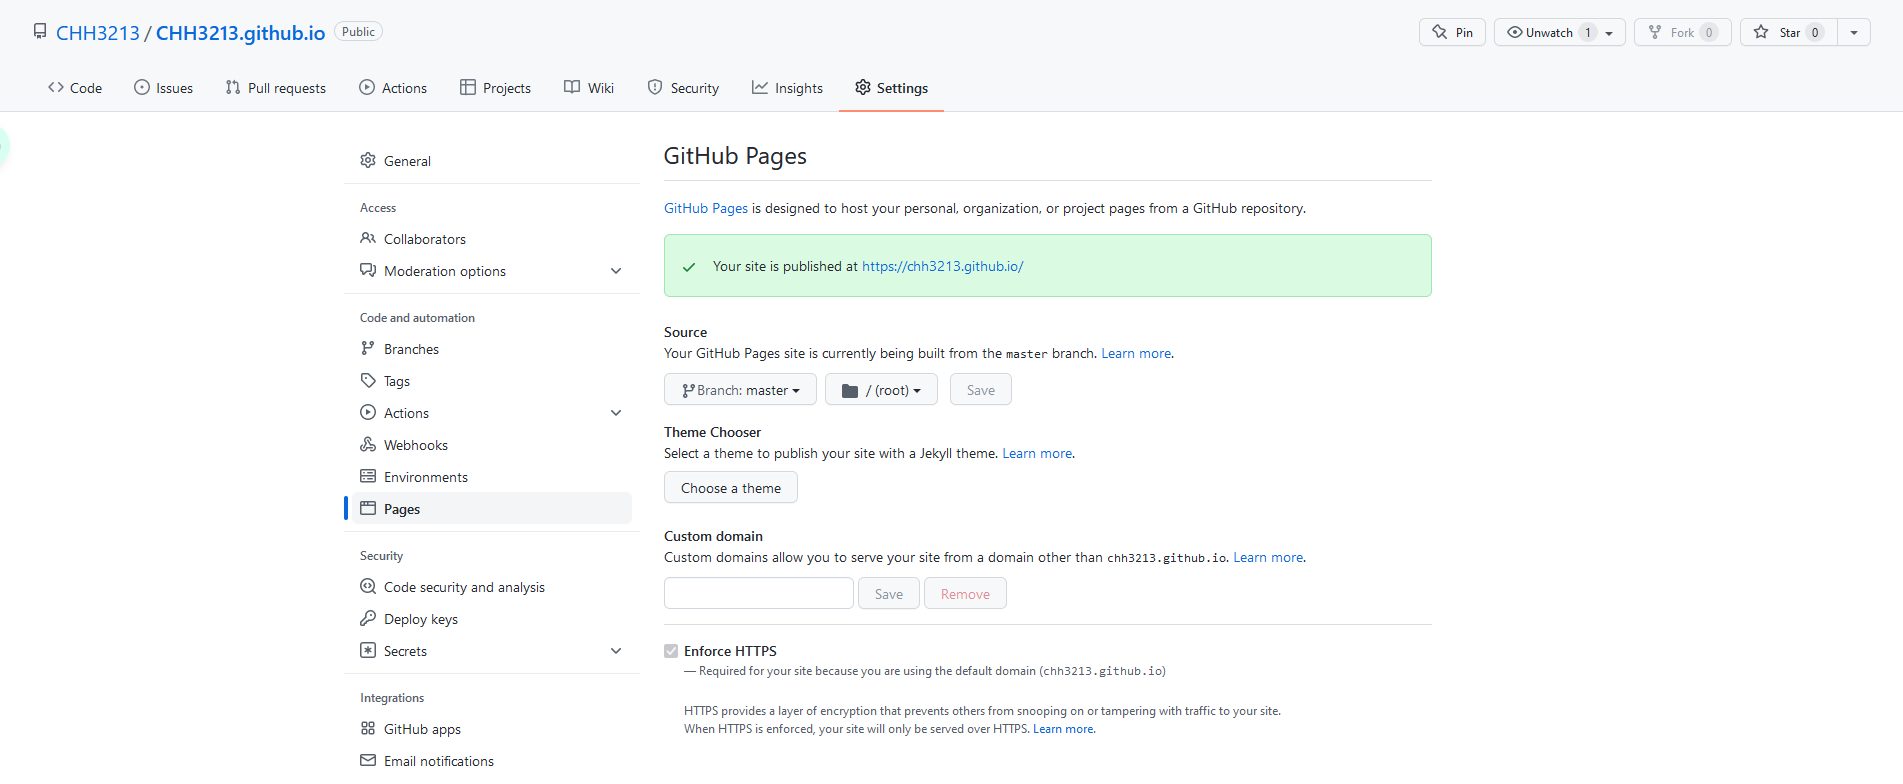Click the Webhooks icon in sidebar
This screenshot has width=1903, height=784.
(368, 444)
